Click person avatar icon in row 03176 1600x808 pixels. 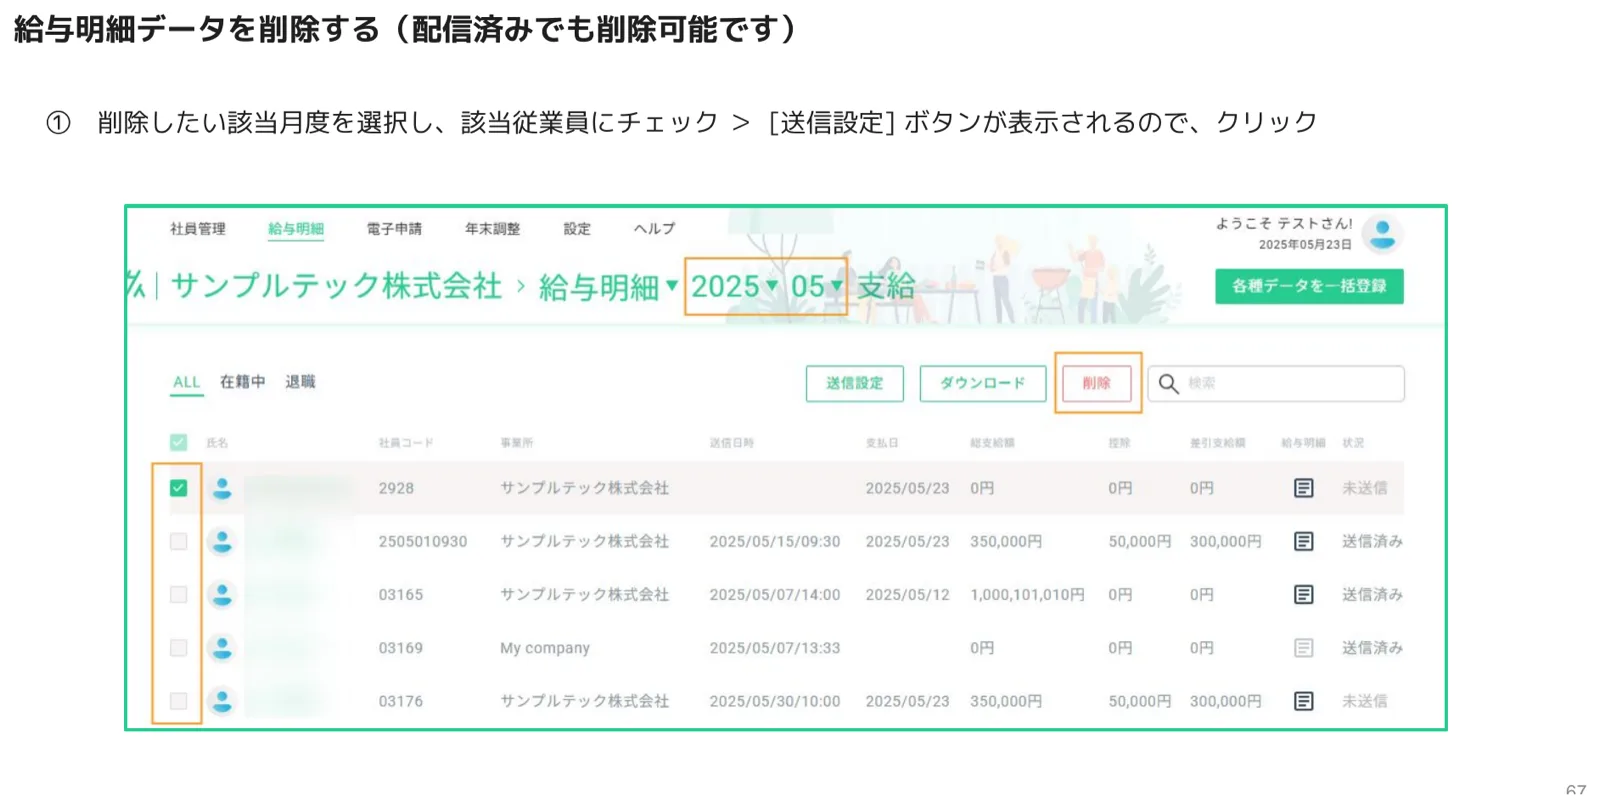tap(222, 701)
